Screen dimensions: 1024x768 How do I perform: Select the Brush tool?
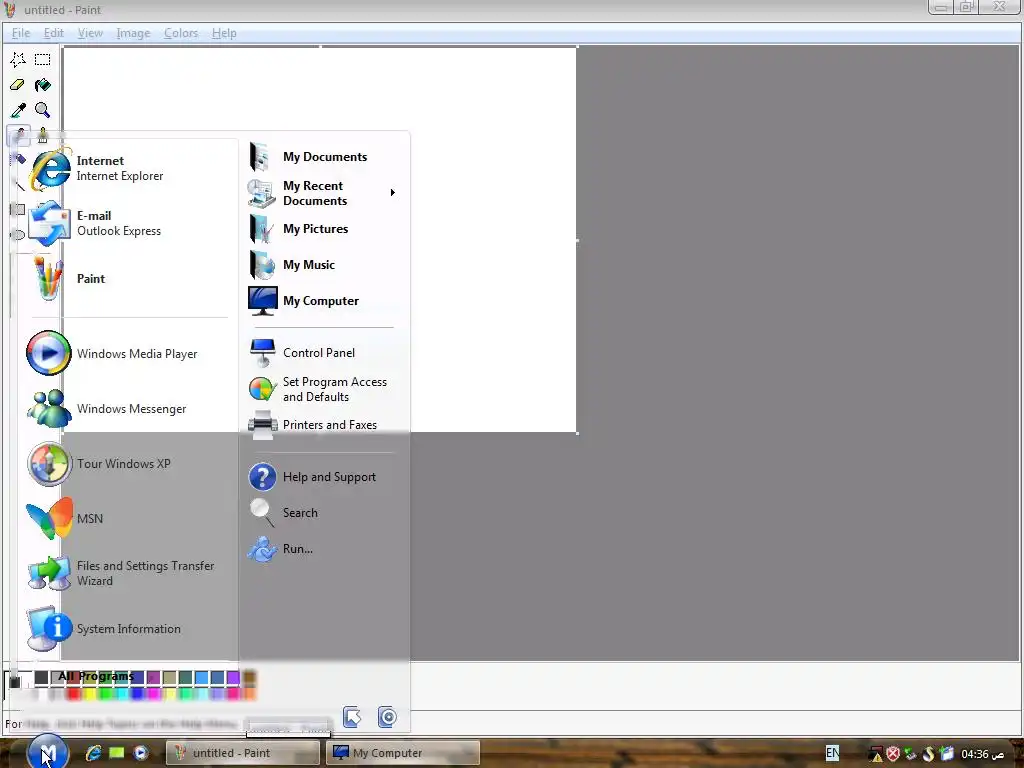[42, 135]
